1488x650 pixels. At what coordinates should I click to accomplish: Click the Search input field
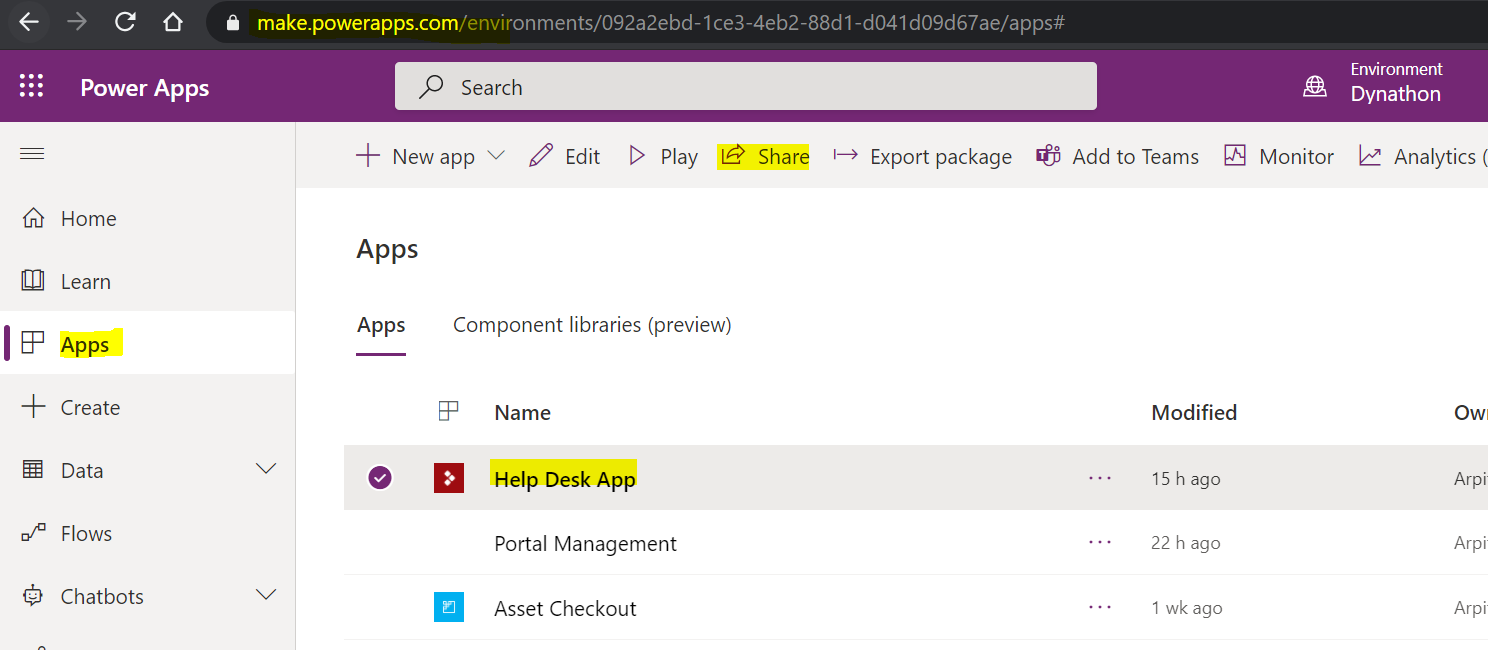745,87
